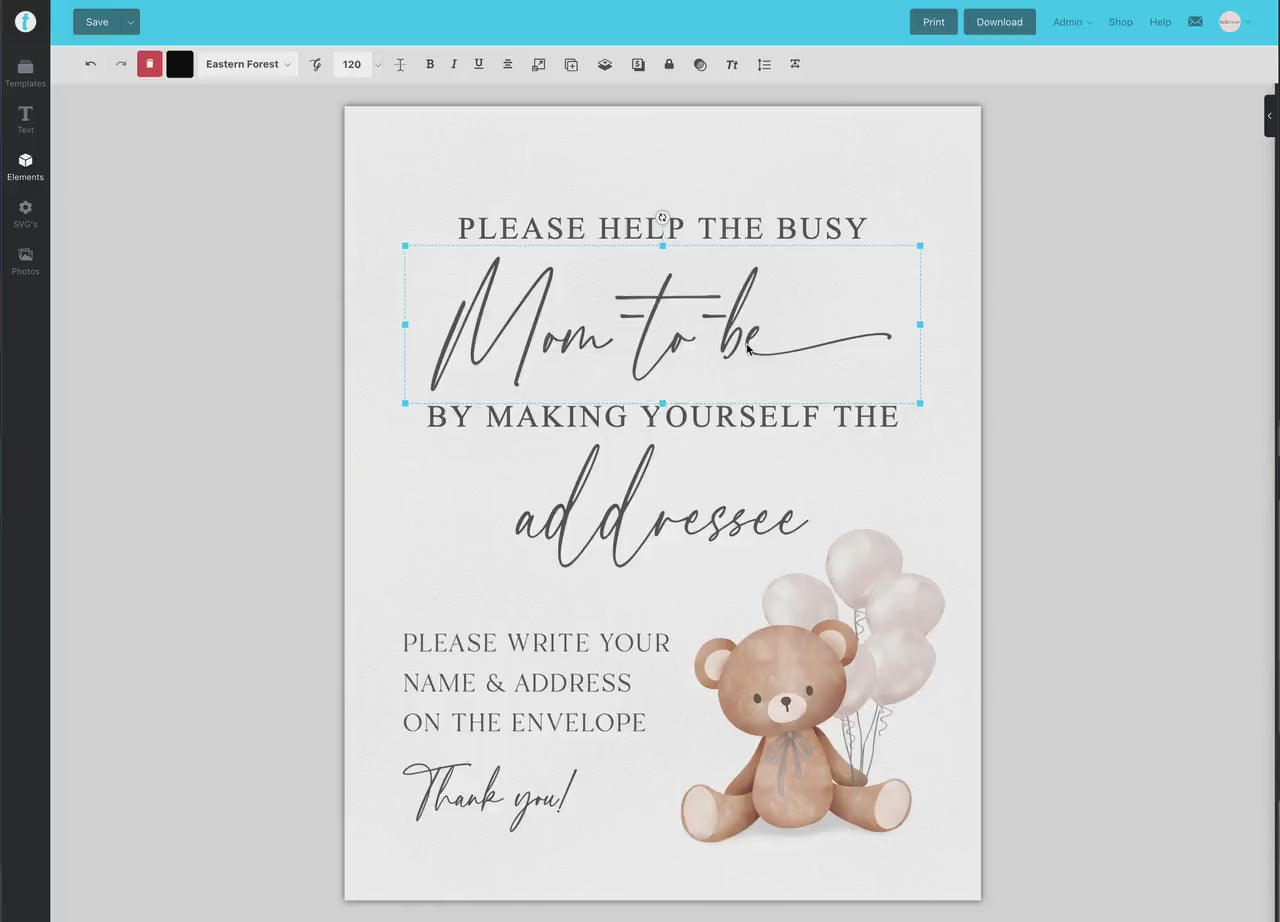
Task: Click the Print button
Action: coord(934,22)
